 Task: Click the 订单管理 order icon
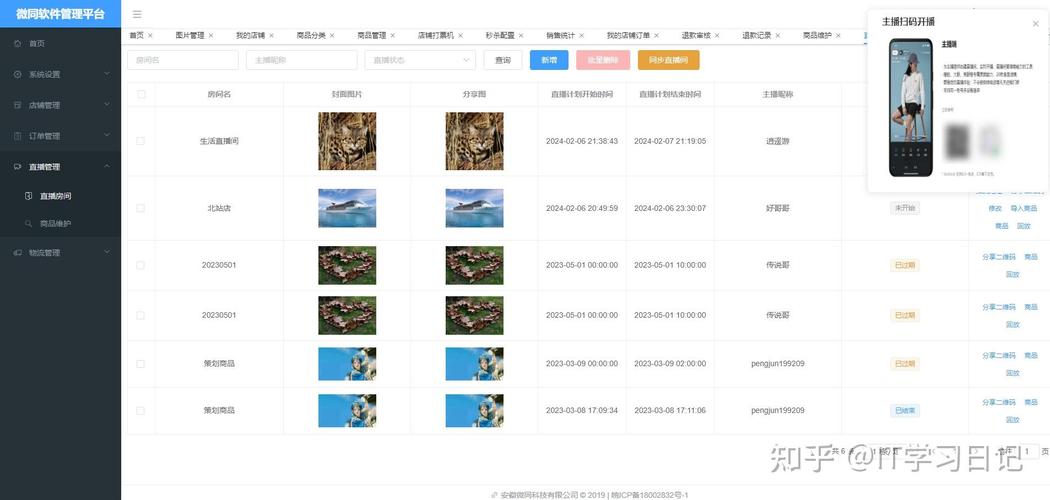(17, 136)
